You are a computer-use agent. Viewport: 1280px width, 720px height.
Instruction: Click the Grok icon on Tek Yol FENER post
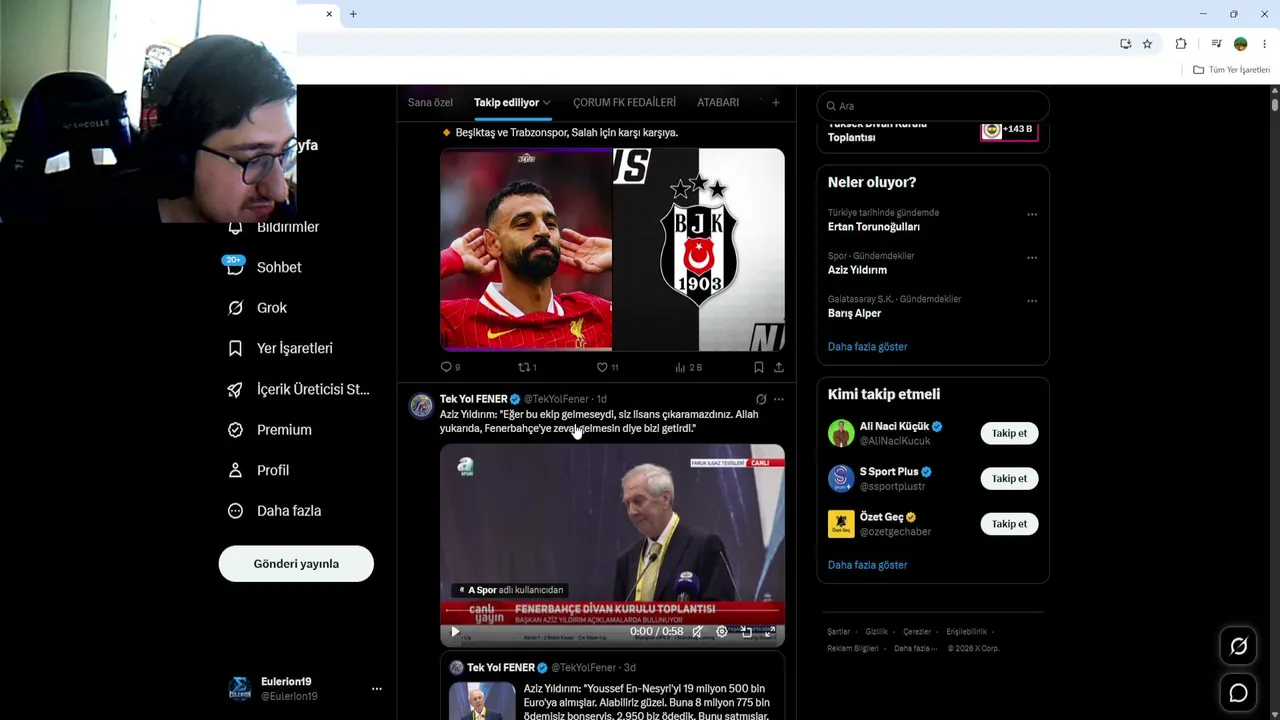[761, 399]
